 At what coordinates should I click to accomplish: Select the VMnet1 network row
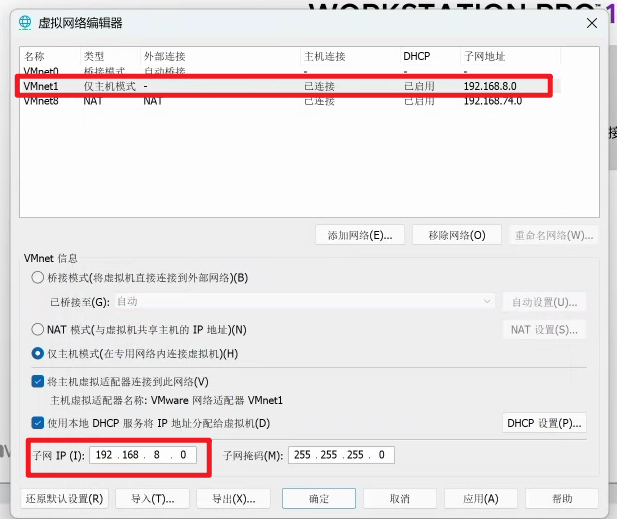point(291,86)
